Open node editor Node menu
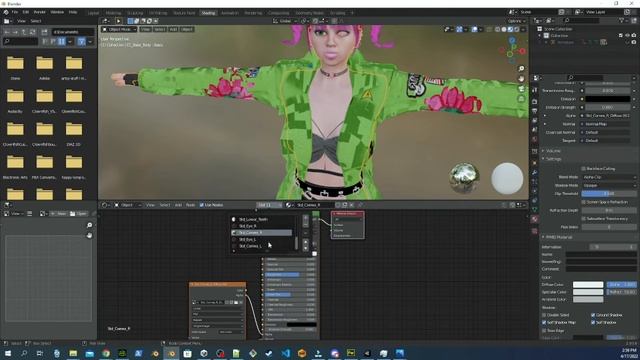 [x=191, y=205]
